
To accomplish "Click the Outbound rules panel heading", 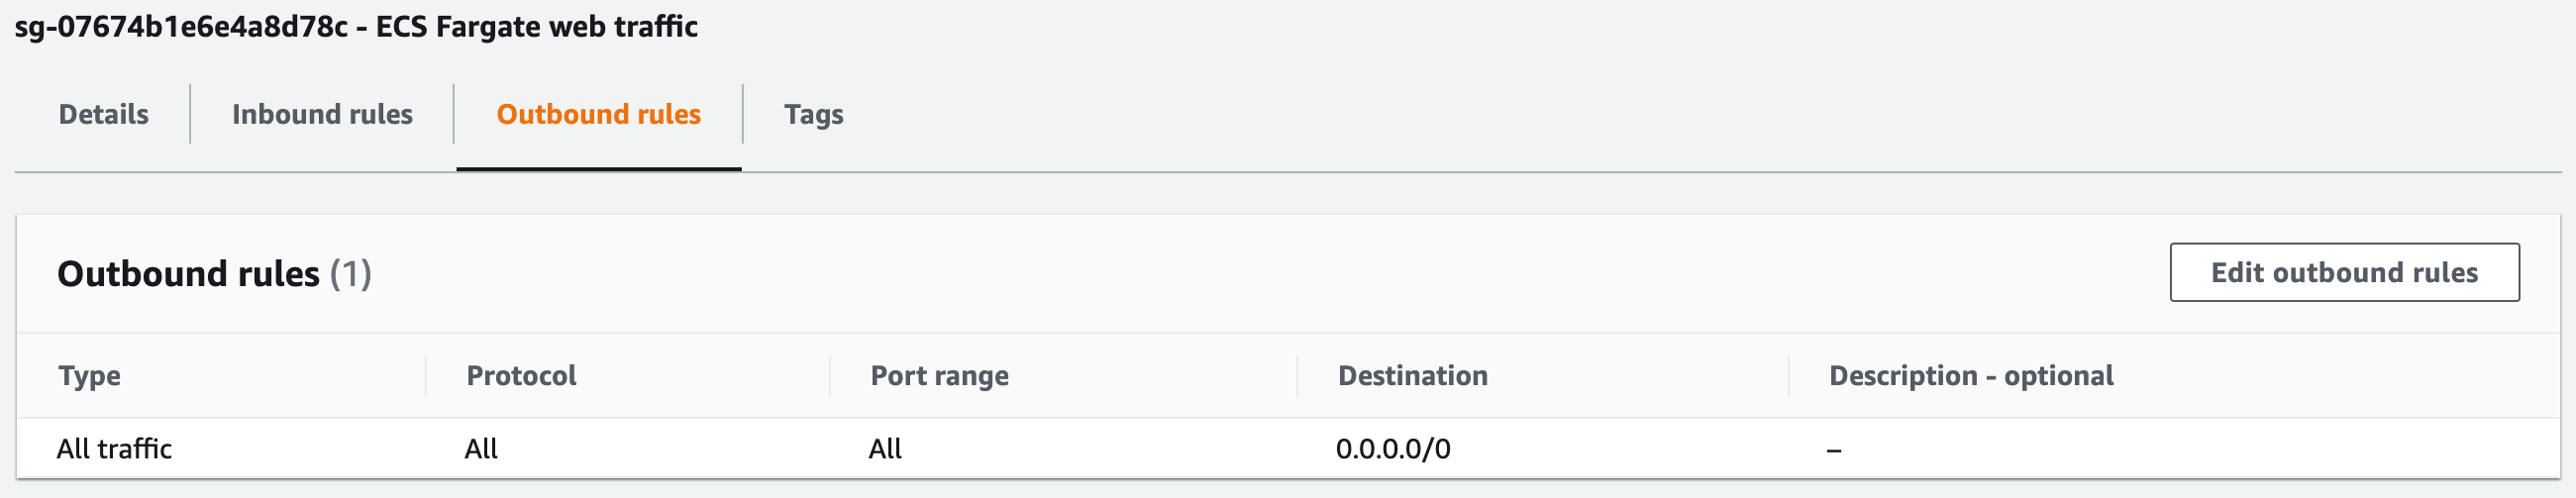I will [x=188, y=274].
